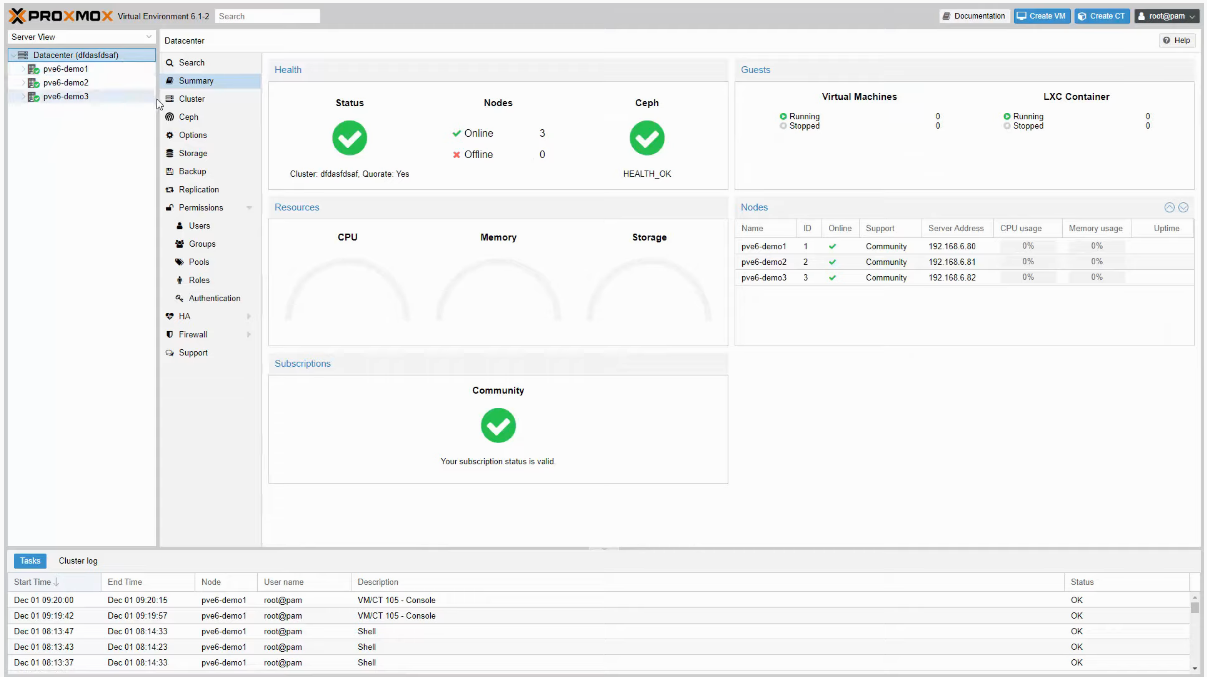Click the Options gear icon
The image size is (1207, 677).
click(x=170, y=135)
